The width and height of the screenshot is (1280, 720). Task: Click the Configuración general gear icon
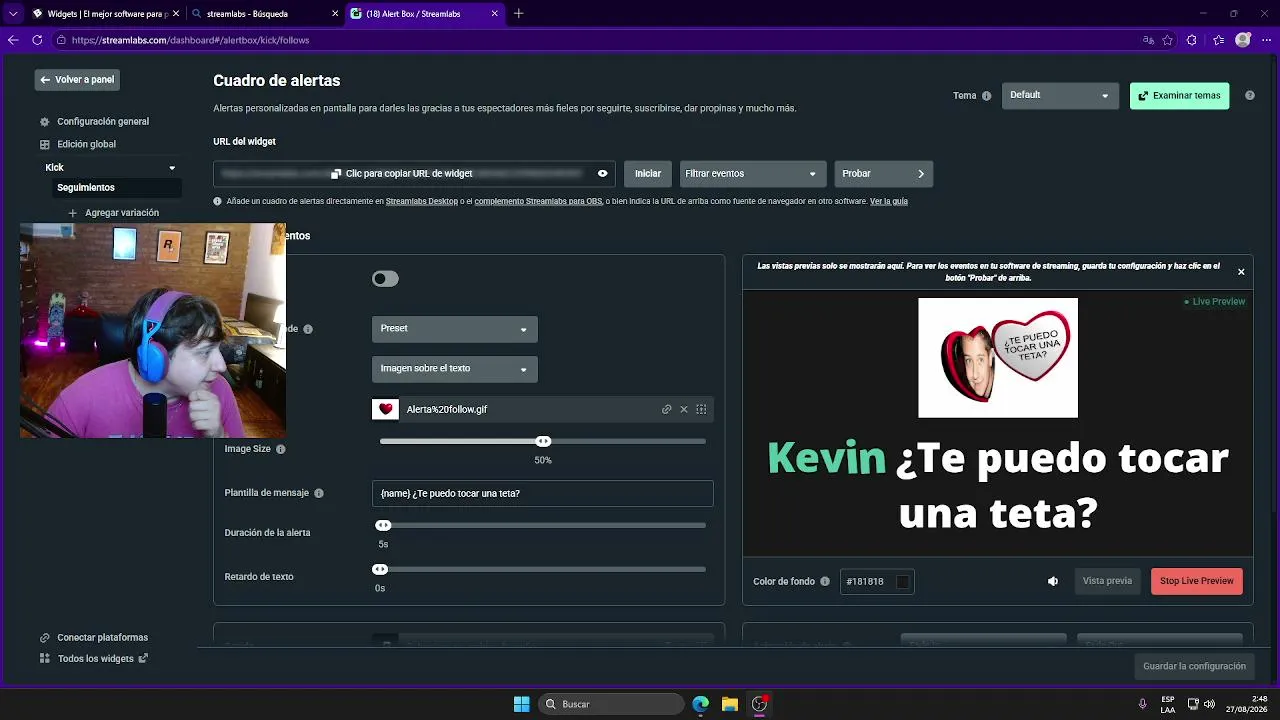44,122
